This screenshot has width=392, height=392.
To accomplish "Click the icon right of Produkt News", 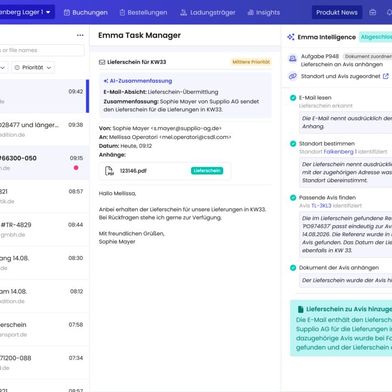I will click(x=373, y=12).
